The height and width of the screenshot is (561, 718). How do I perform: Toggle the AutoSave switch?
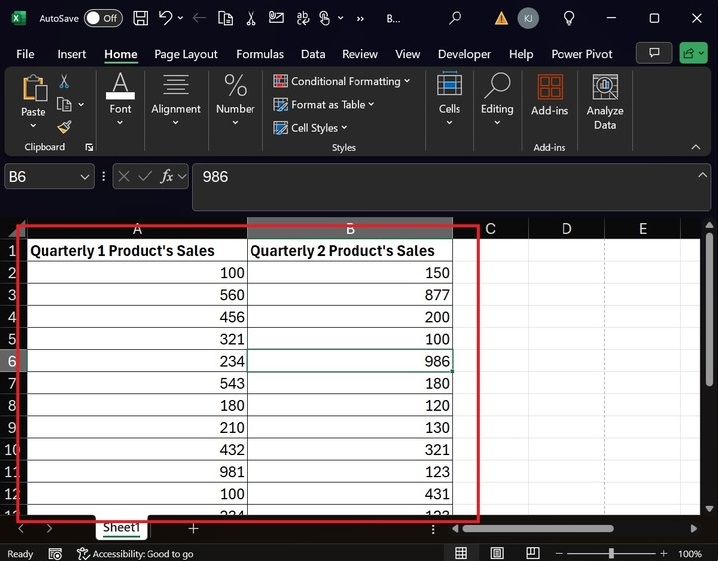(x=103, y=18)
